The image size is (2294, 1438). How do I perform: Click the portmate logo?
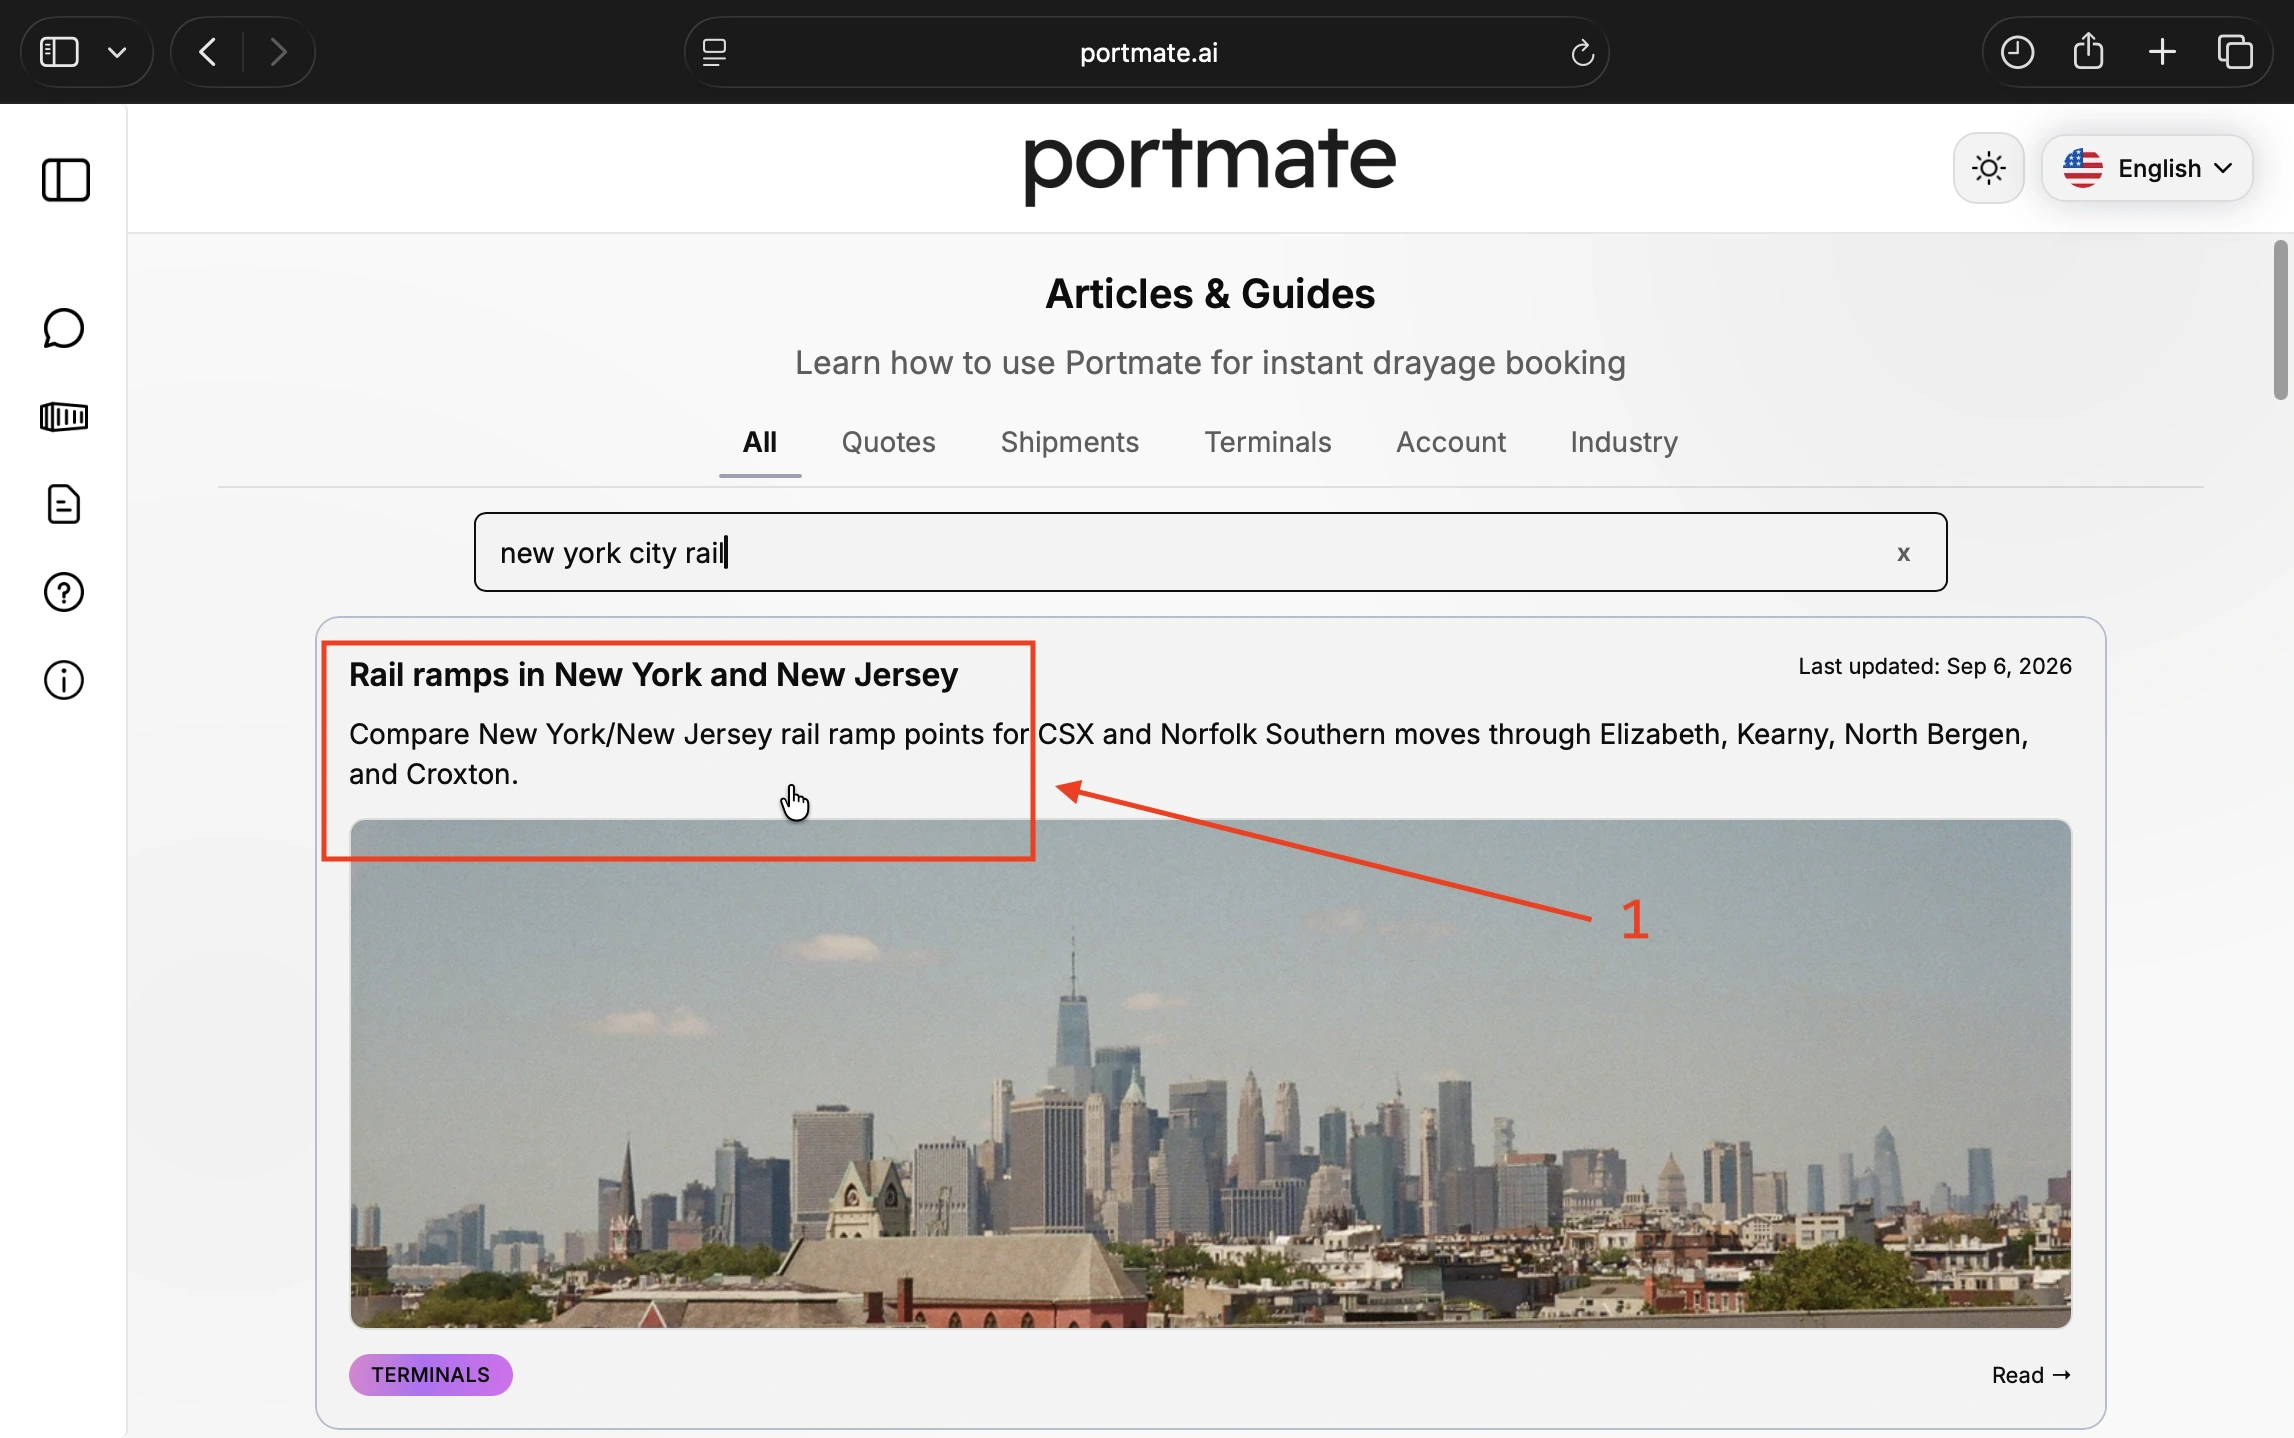(1210, 166)
